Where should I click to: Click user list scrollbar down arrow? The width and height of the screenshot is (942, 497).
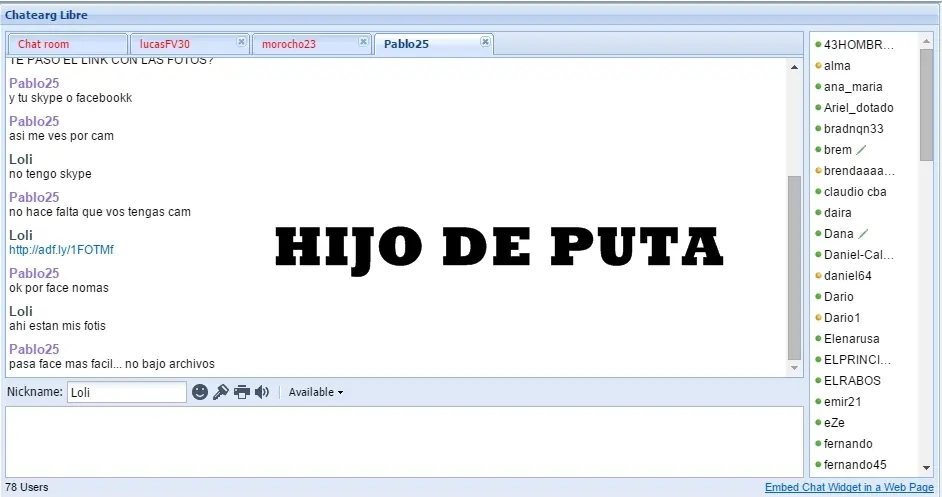[x=926, y=468]
